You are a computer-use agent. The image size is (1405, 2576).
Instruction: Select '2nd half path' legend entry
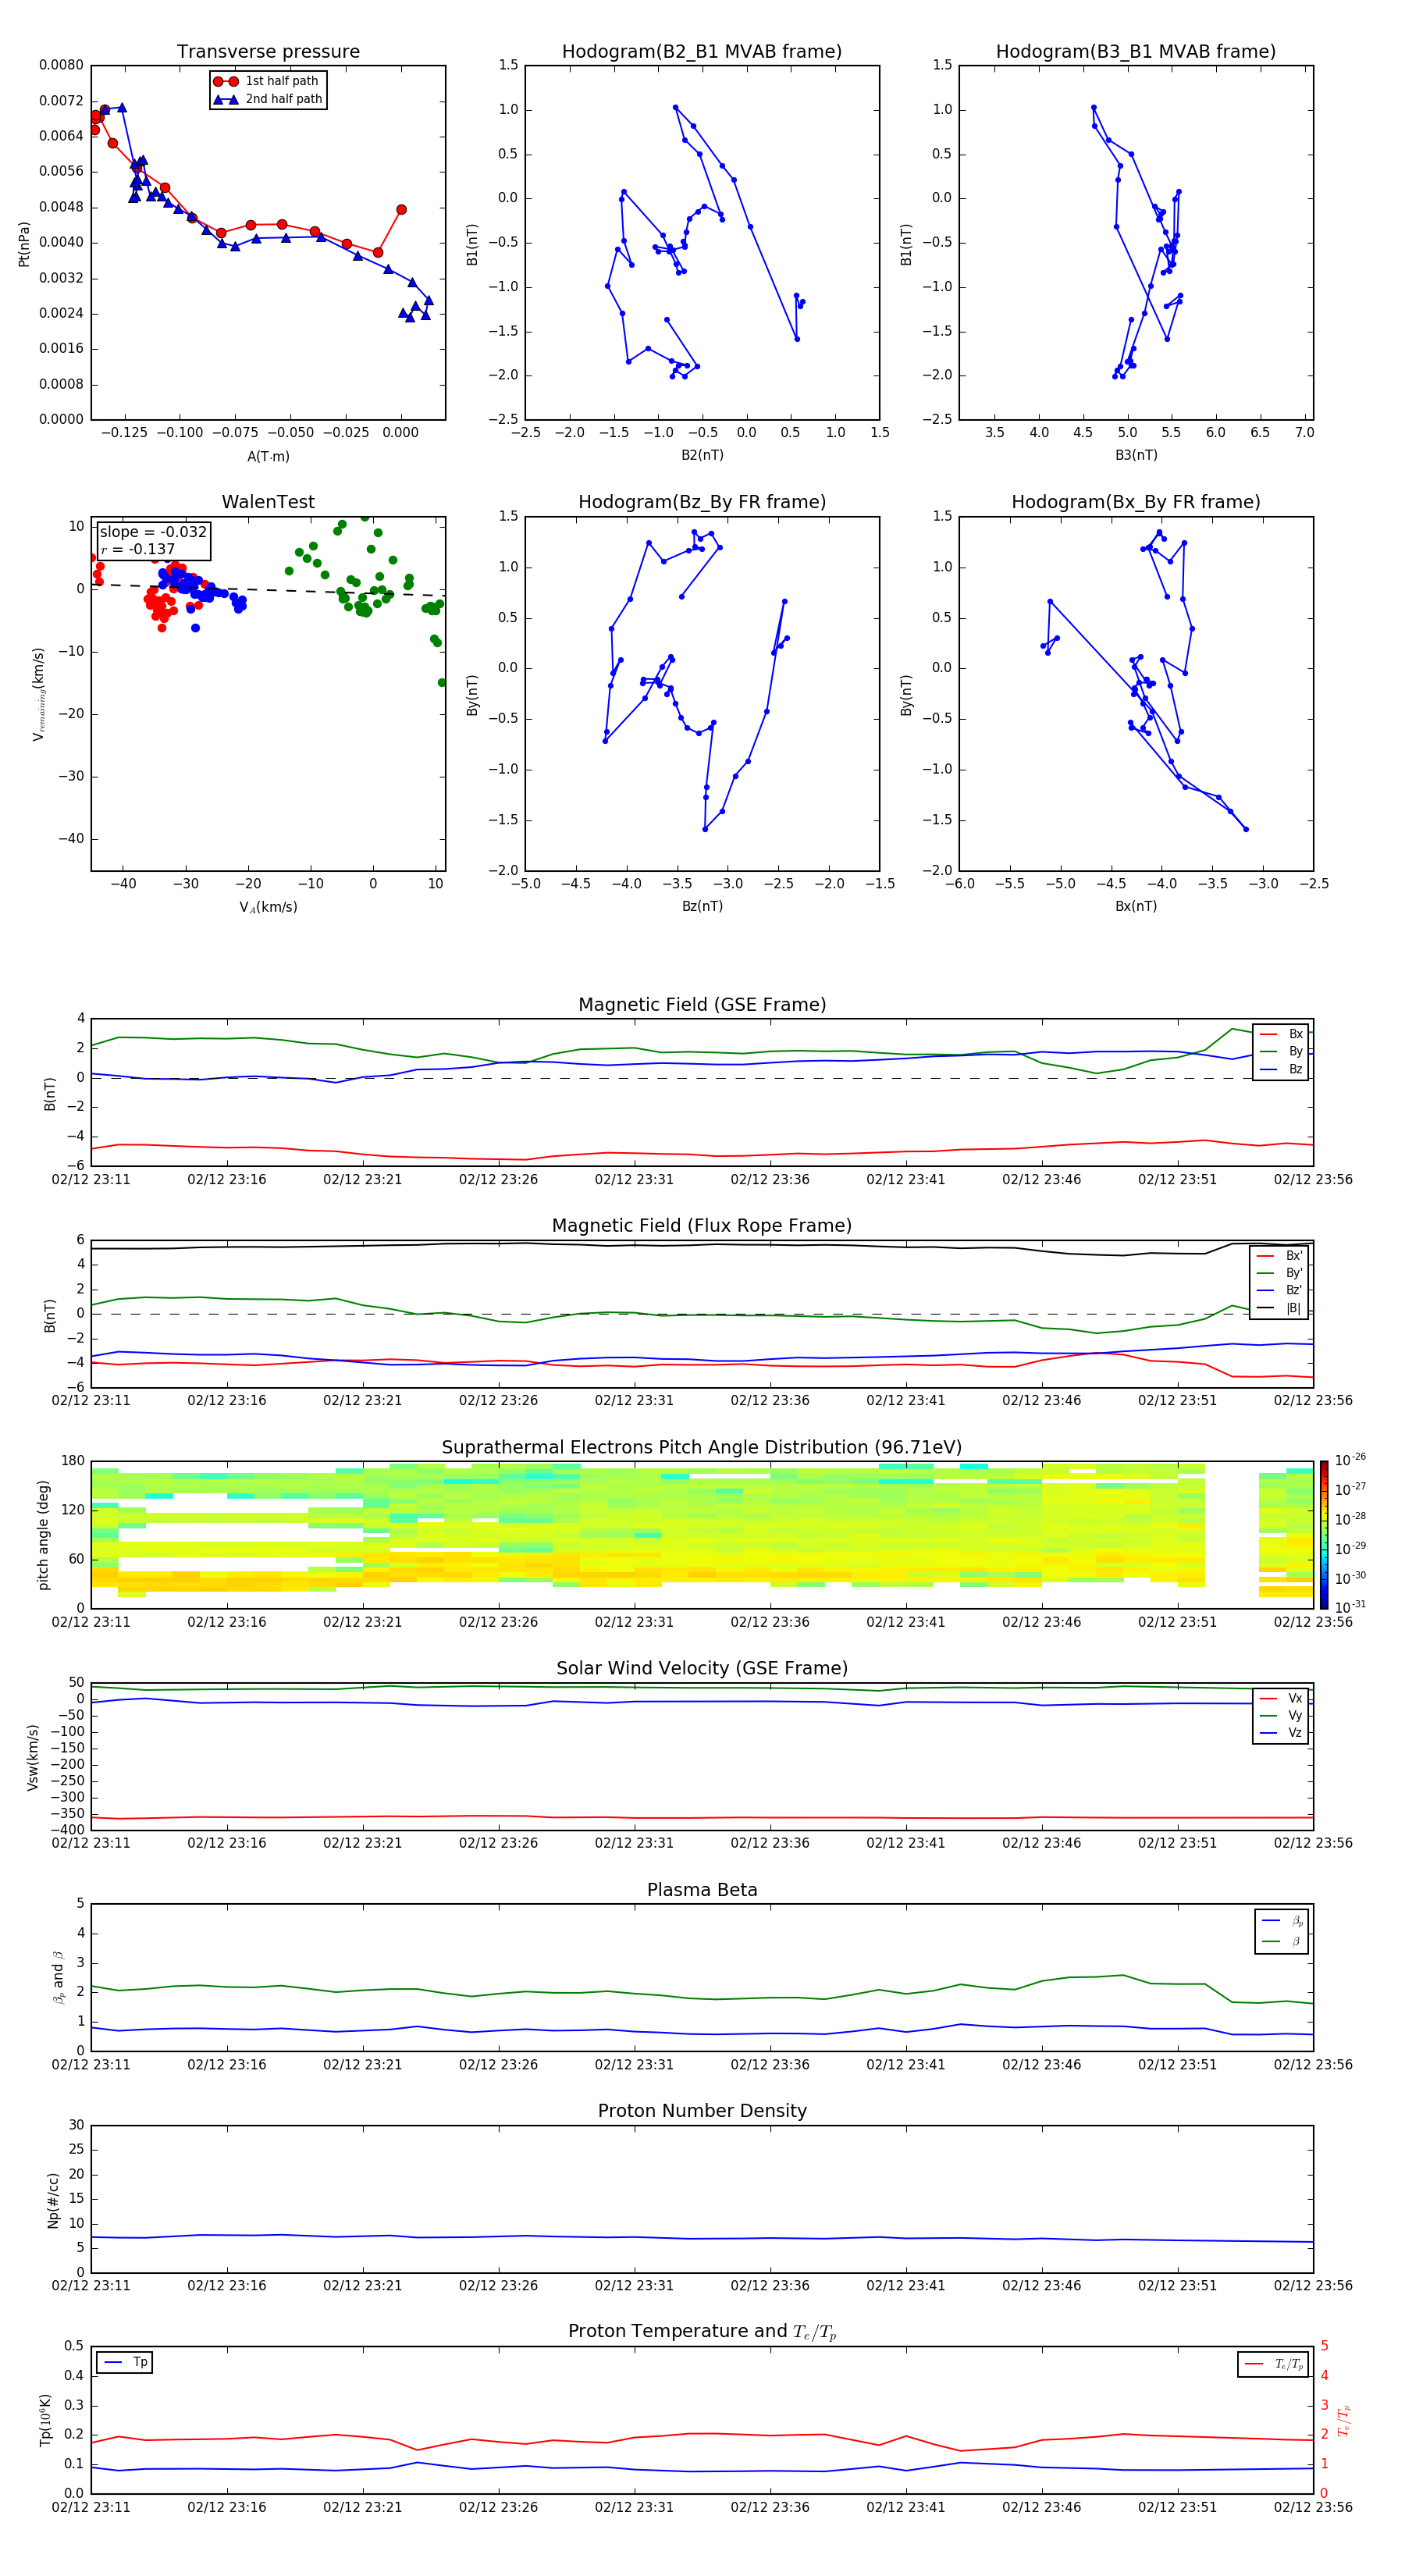point(268,99)
